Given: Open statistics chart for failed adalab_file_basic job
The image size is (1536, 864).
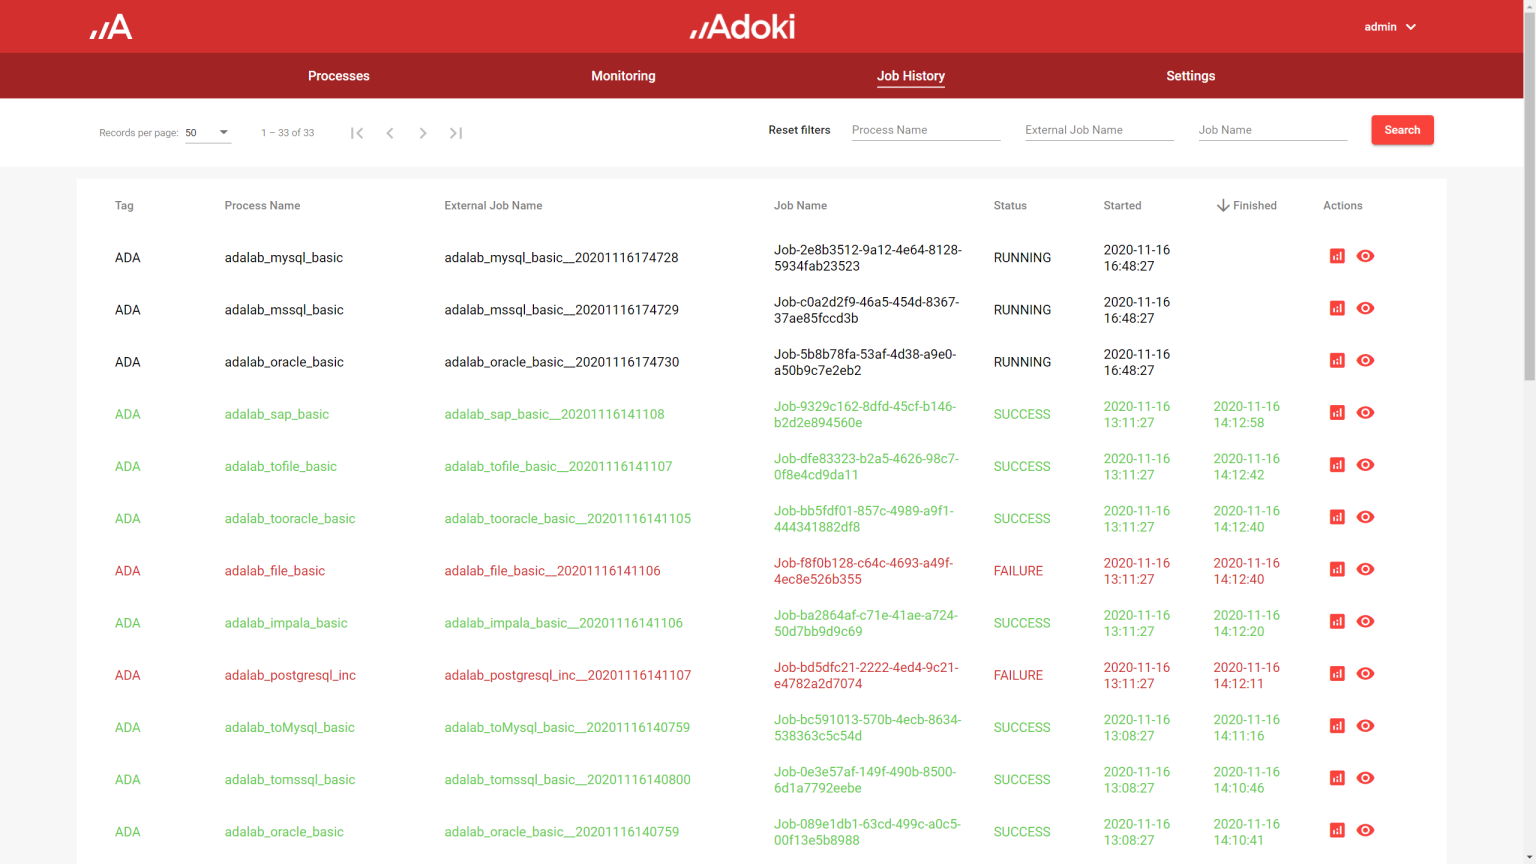Looking at the screenshot, I should (1337, 569).
